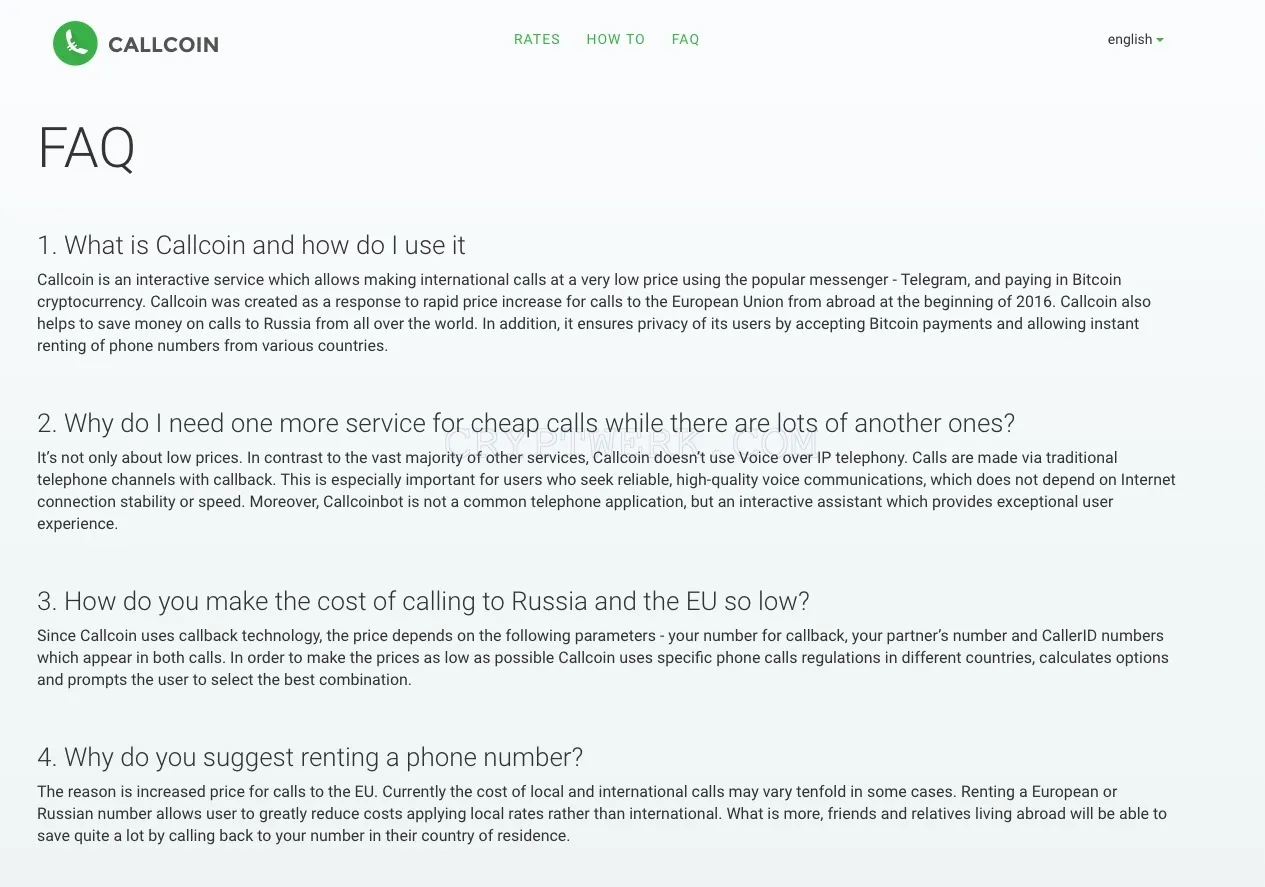The width and height of the screenshot is (1265, 887).
Task: Select the FAQ navigation link
Action: [686, 39]
